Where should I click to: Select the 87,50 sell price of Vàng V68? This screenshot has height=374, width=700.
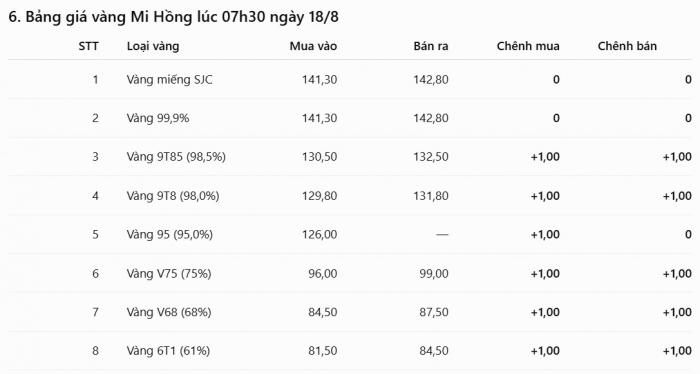434,312
